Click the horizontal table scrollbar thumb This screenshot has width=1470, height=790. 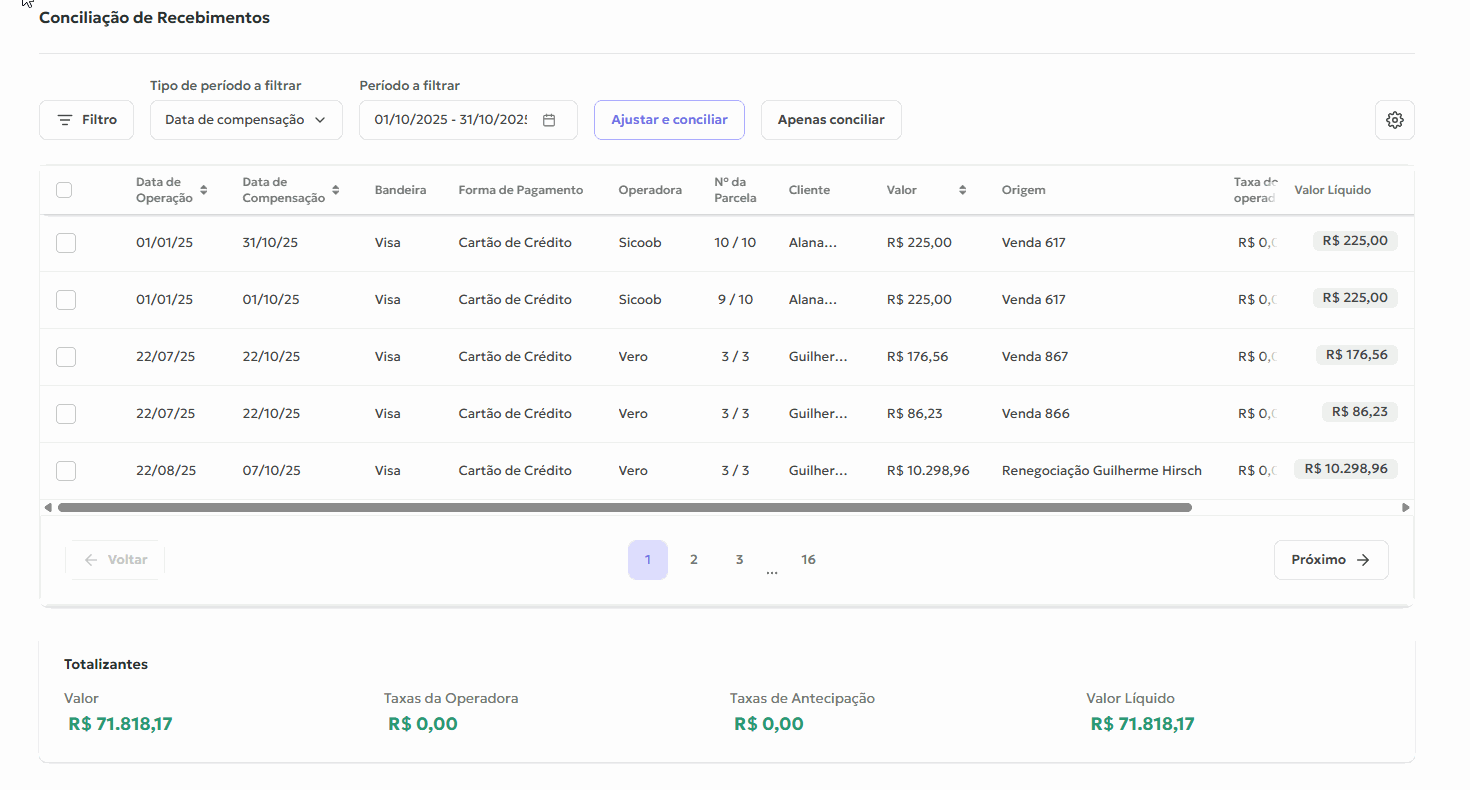tap(624, 508)
